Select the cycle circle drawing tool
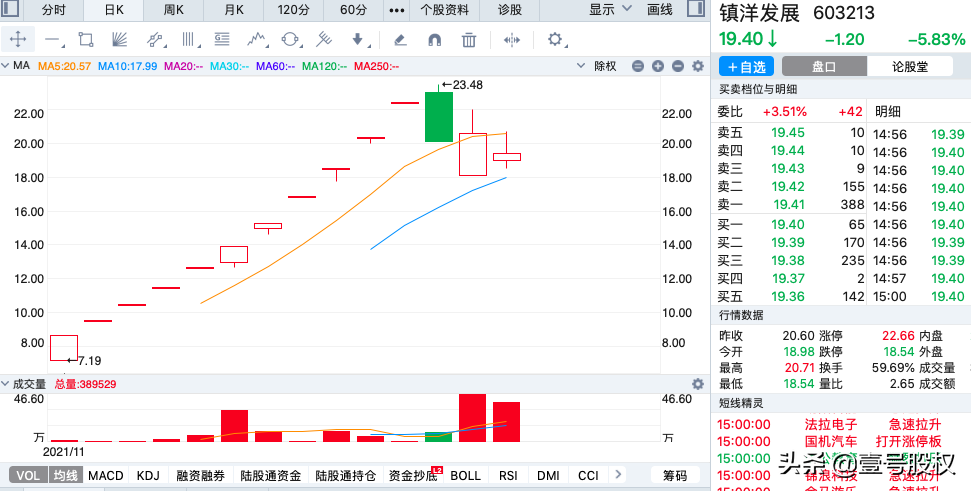The image size is (971, 491). pyautogui.click(x=290, y=40)
